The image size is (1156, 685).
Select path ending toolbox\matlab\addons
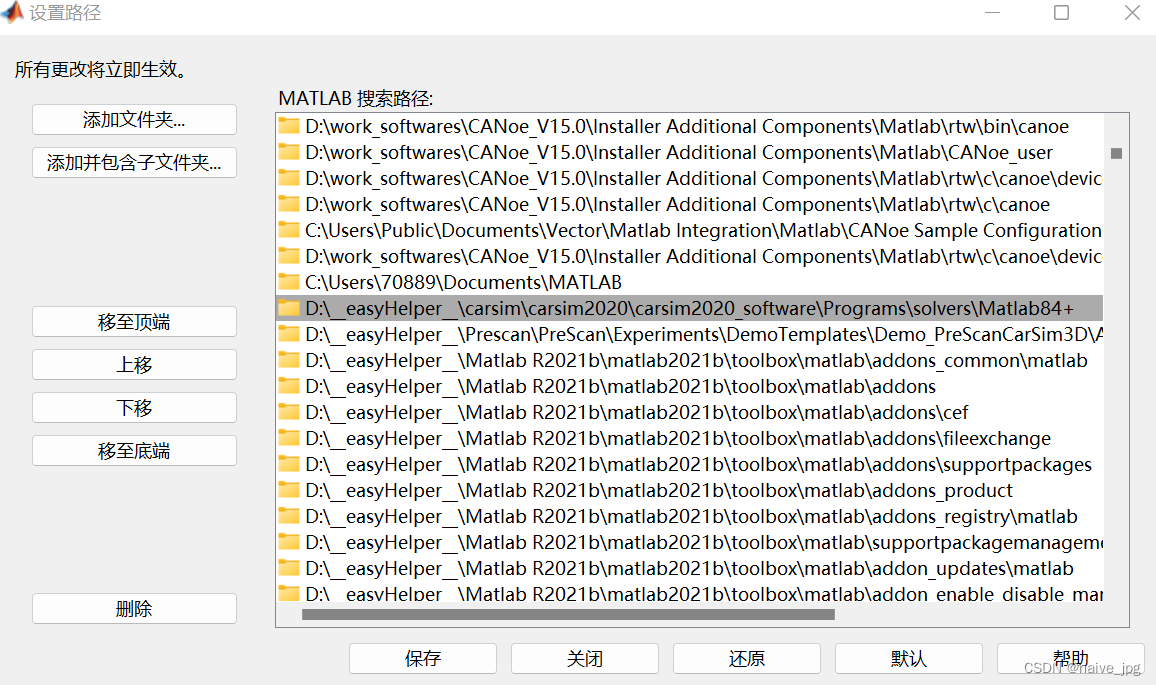point(689,386)
